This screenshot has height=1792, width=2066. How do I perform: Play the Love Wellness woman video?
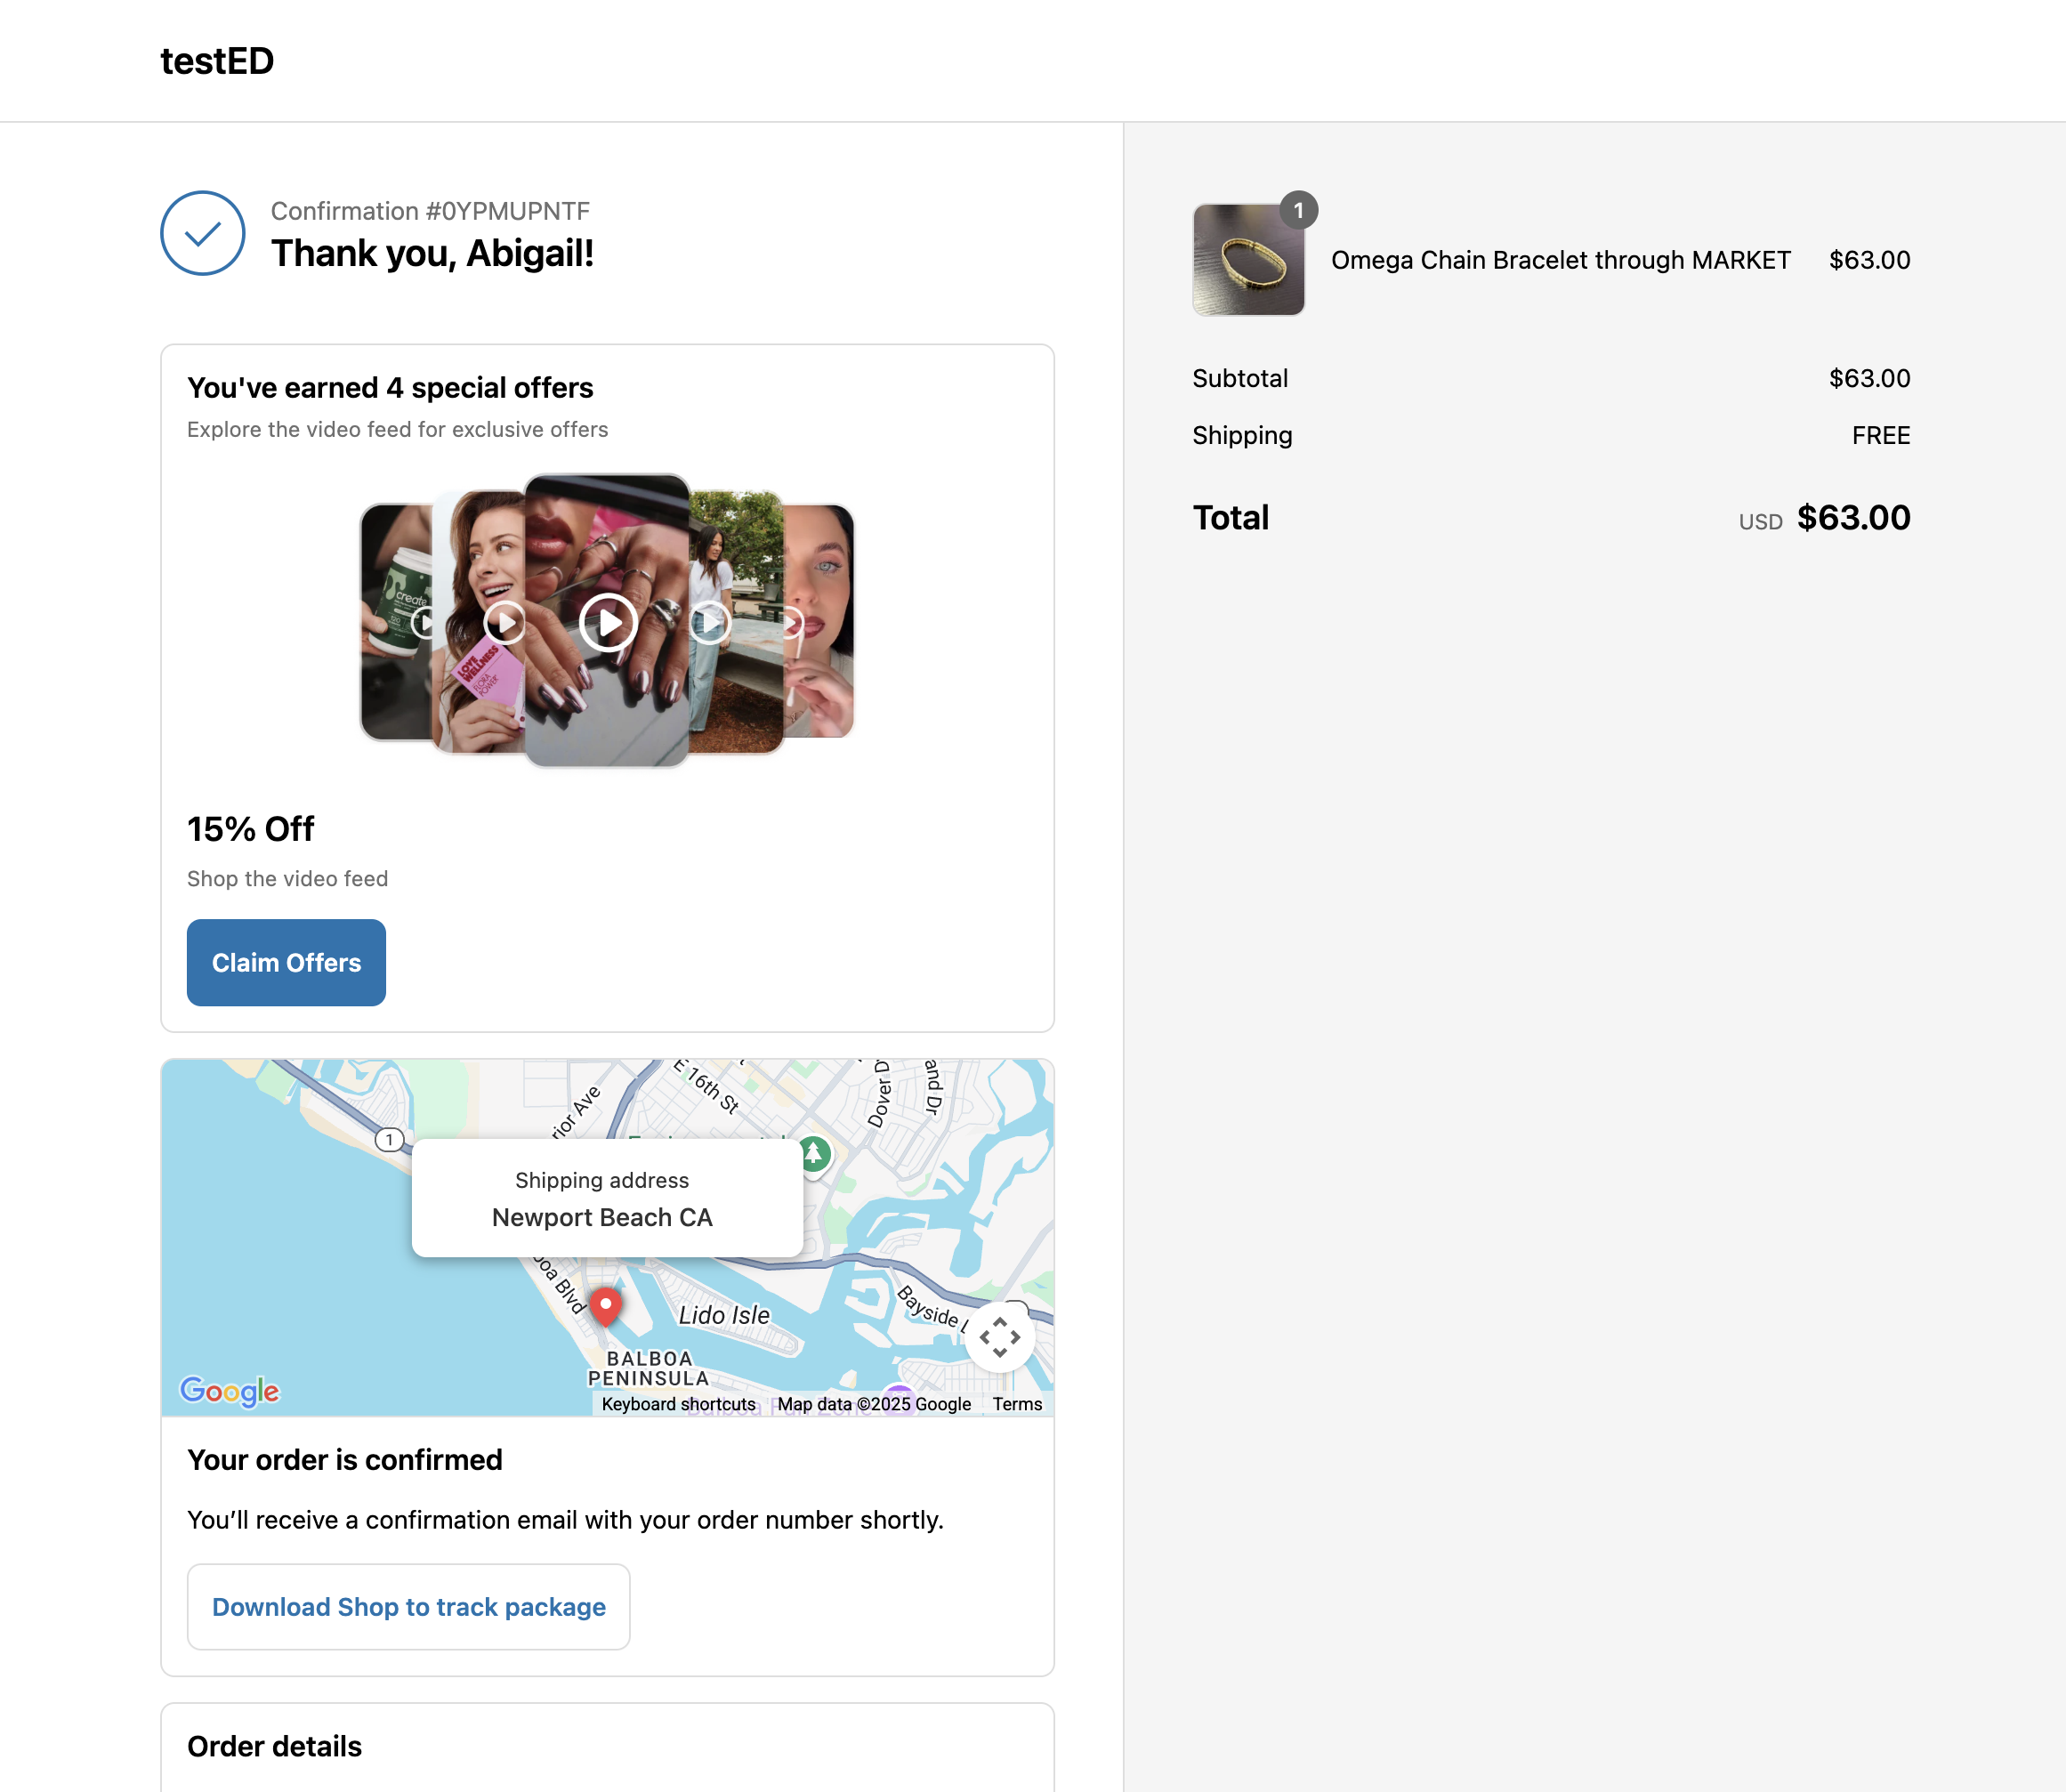pos(504,622)
